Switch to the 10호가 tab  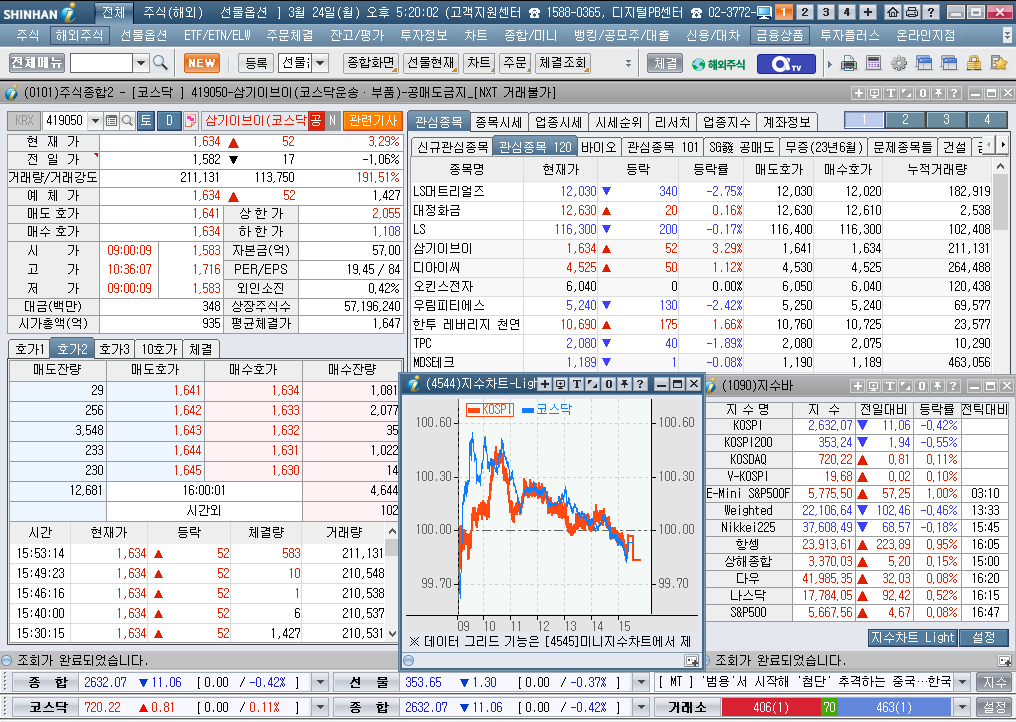(x=159, y=349)
